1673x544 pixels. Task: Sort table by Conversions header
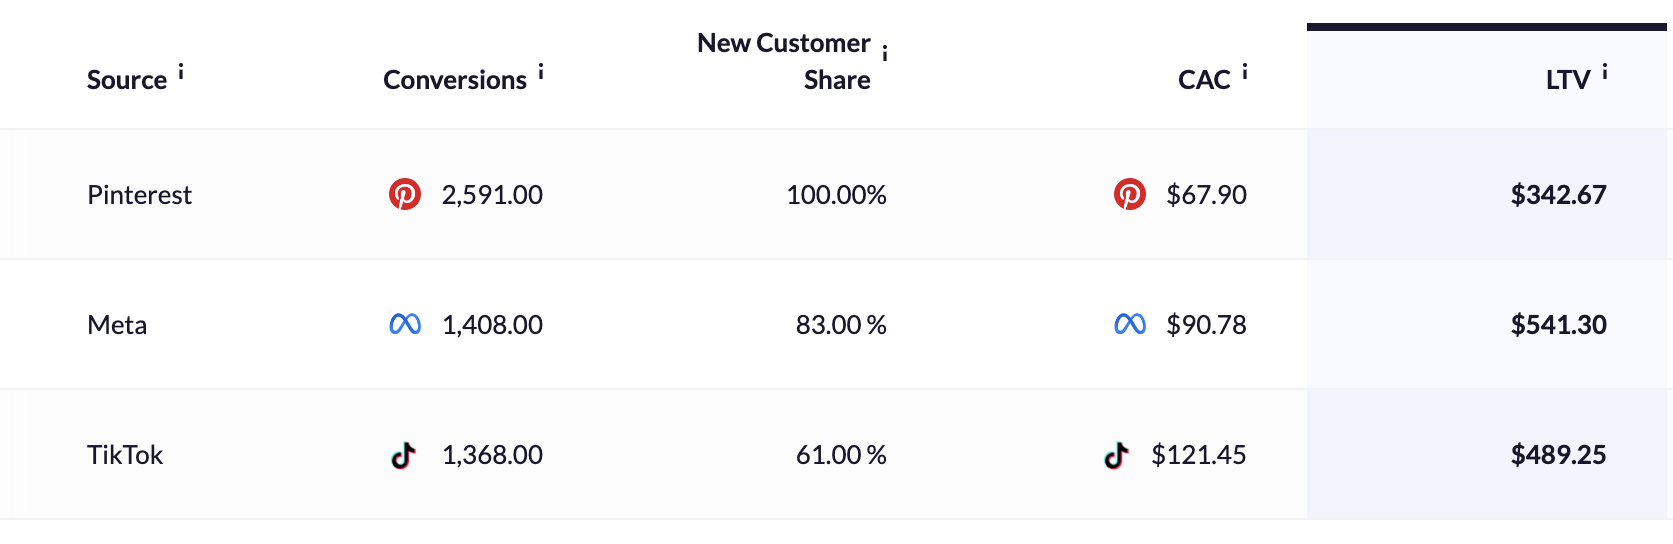455,80
